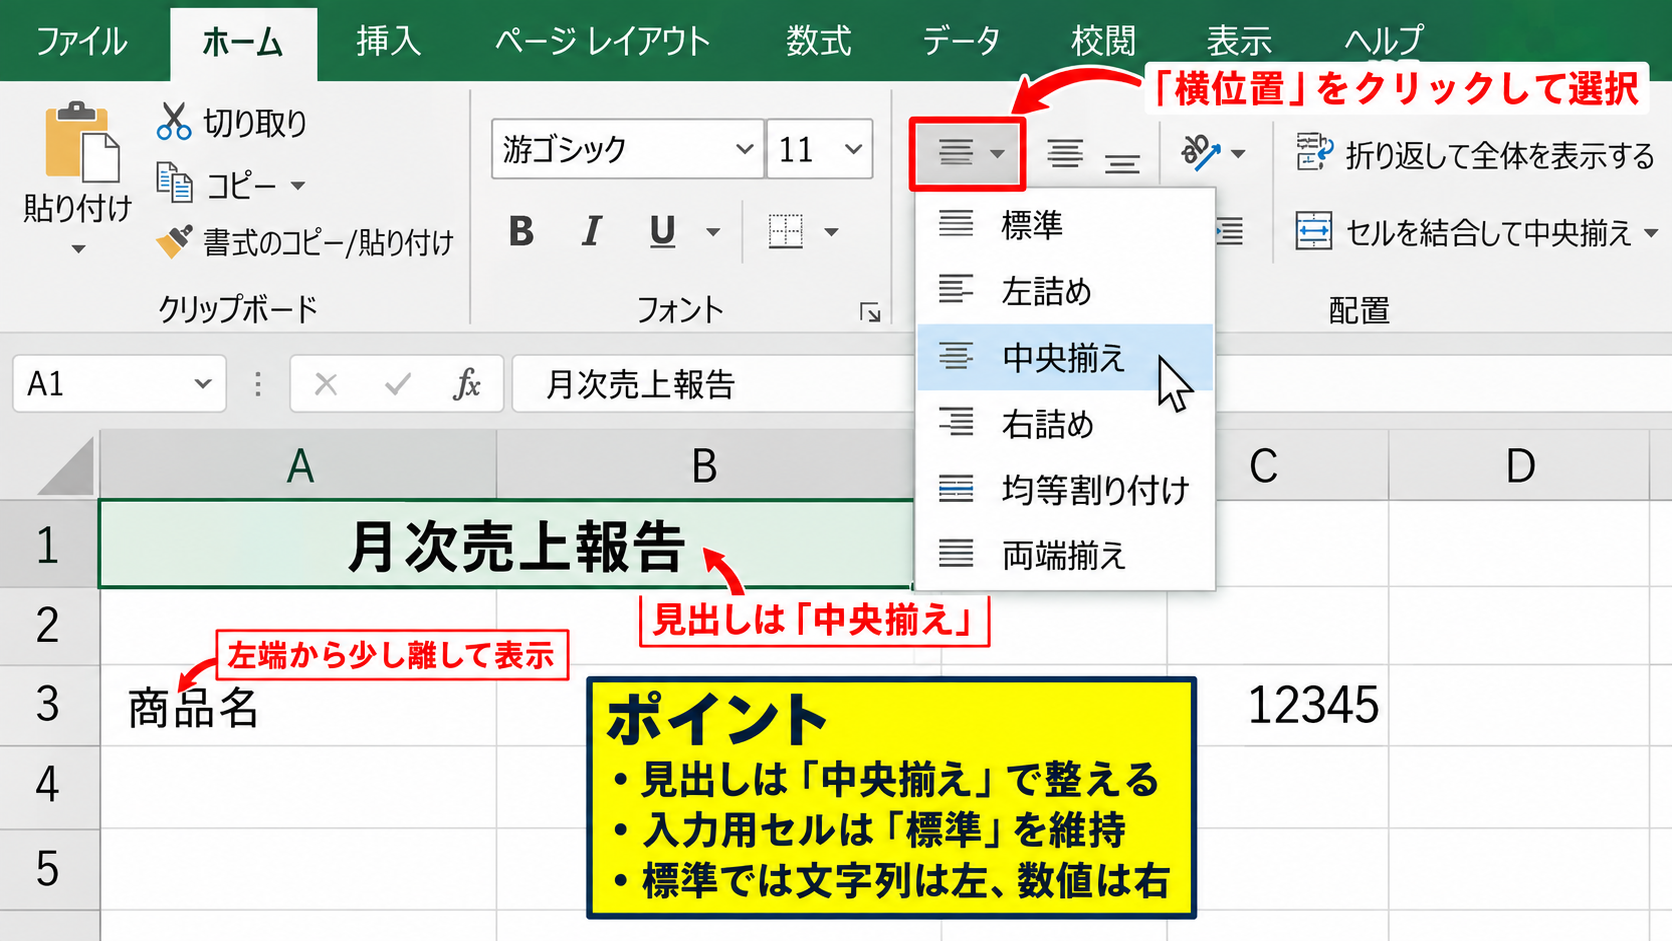Screen dimensions: 1672x941
Task: Click the horizontal alignment (横位置) button
Action: coord(967,154)
